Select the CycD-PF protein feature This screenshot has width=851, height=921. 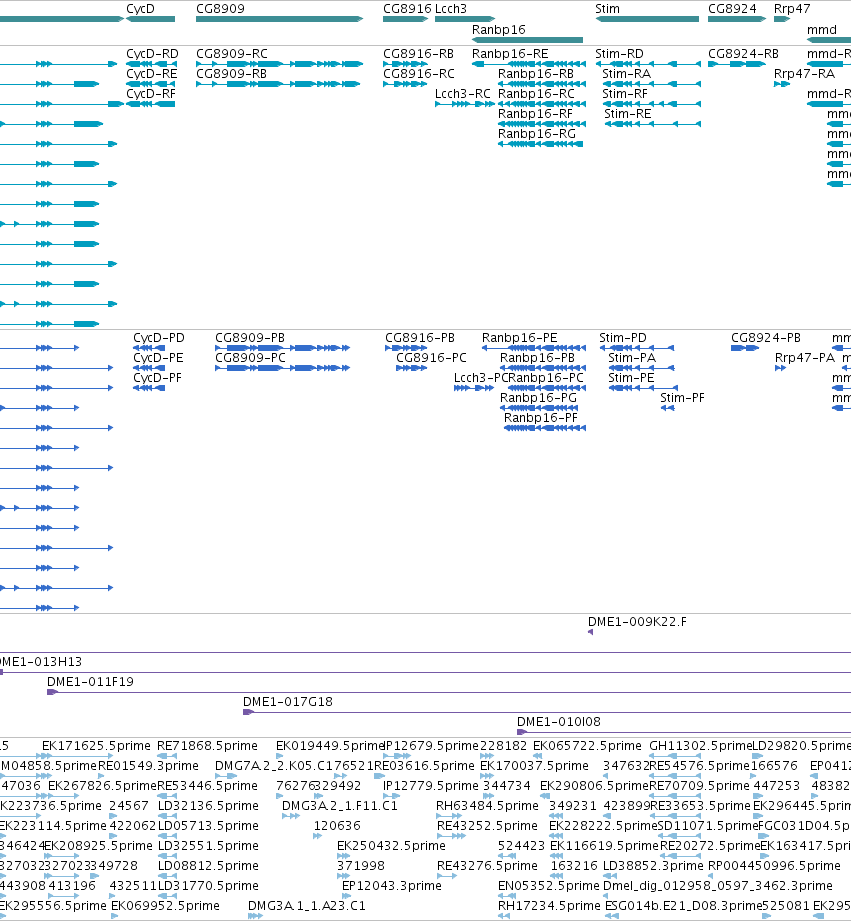(x=149, y=388)
